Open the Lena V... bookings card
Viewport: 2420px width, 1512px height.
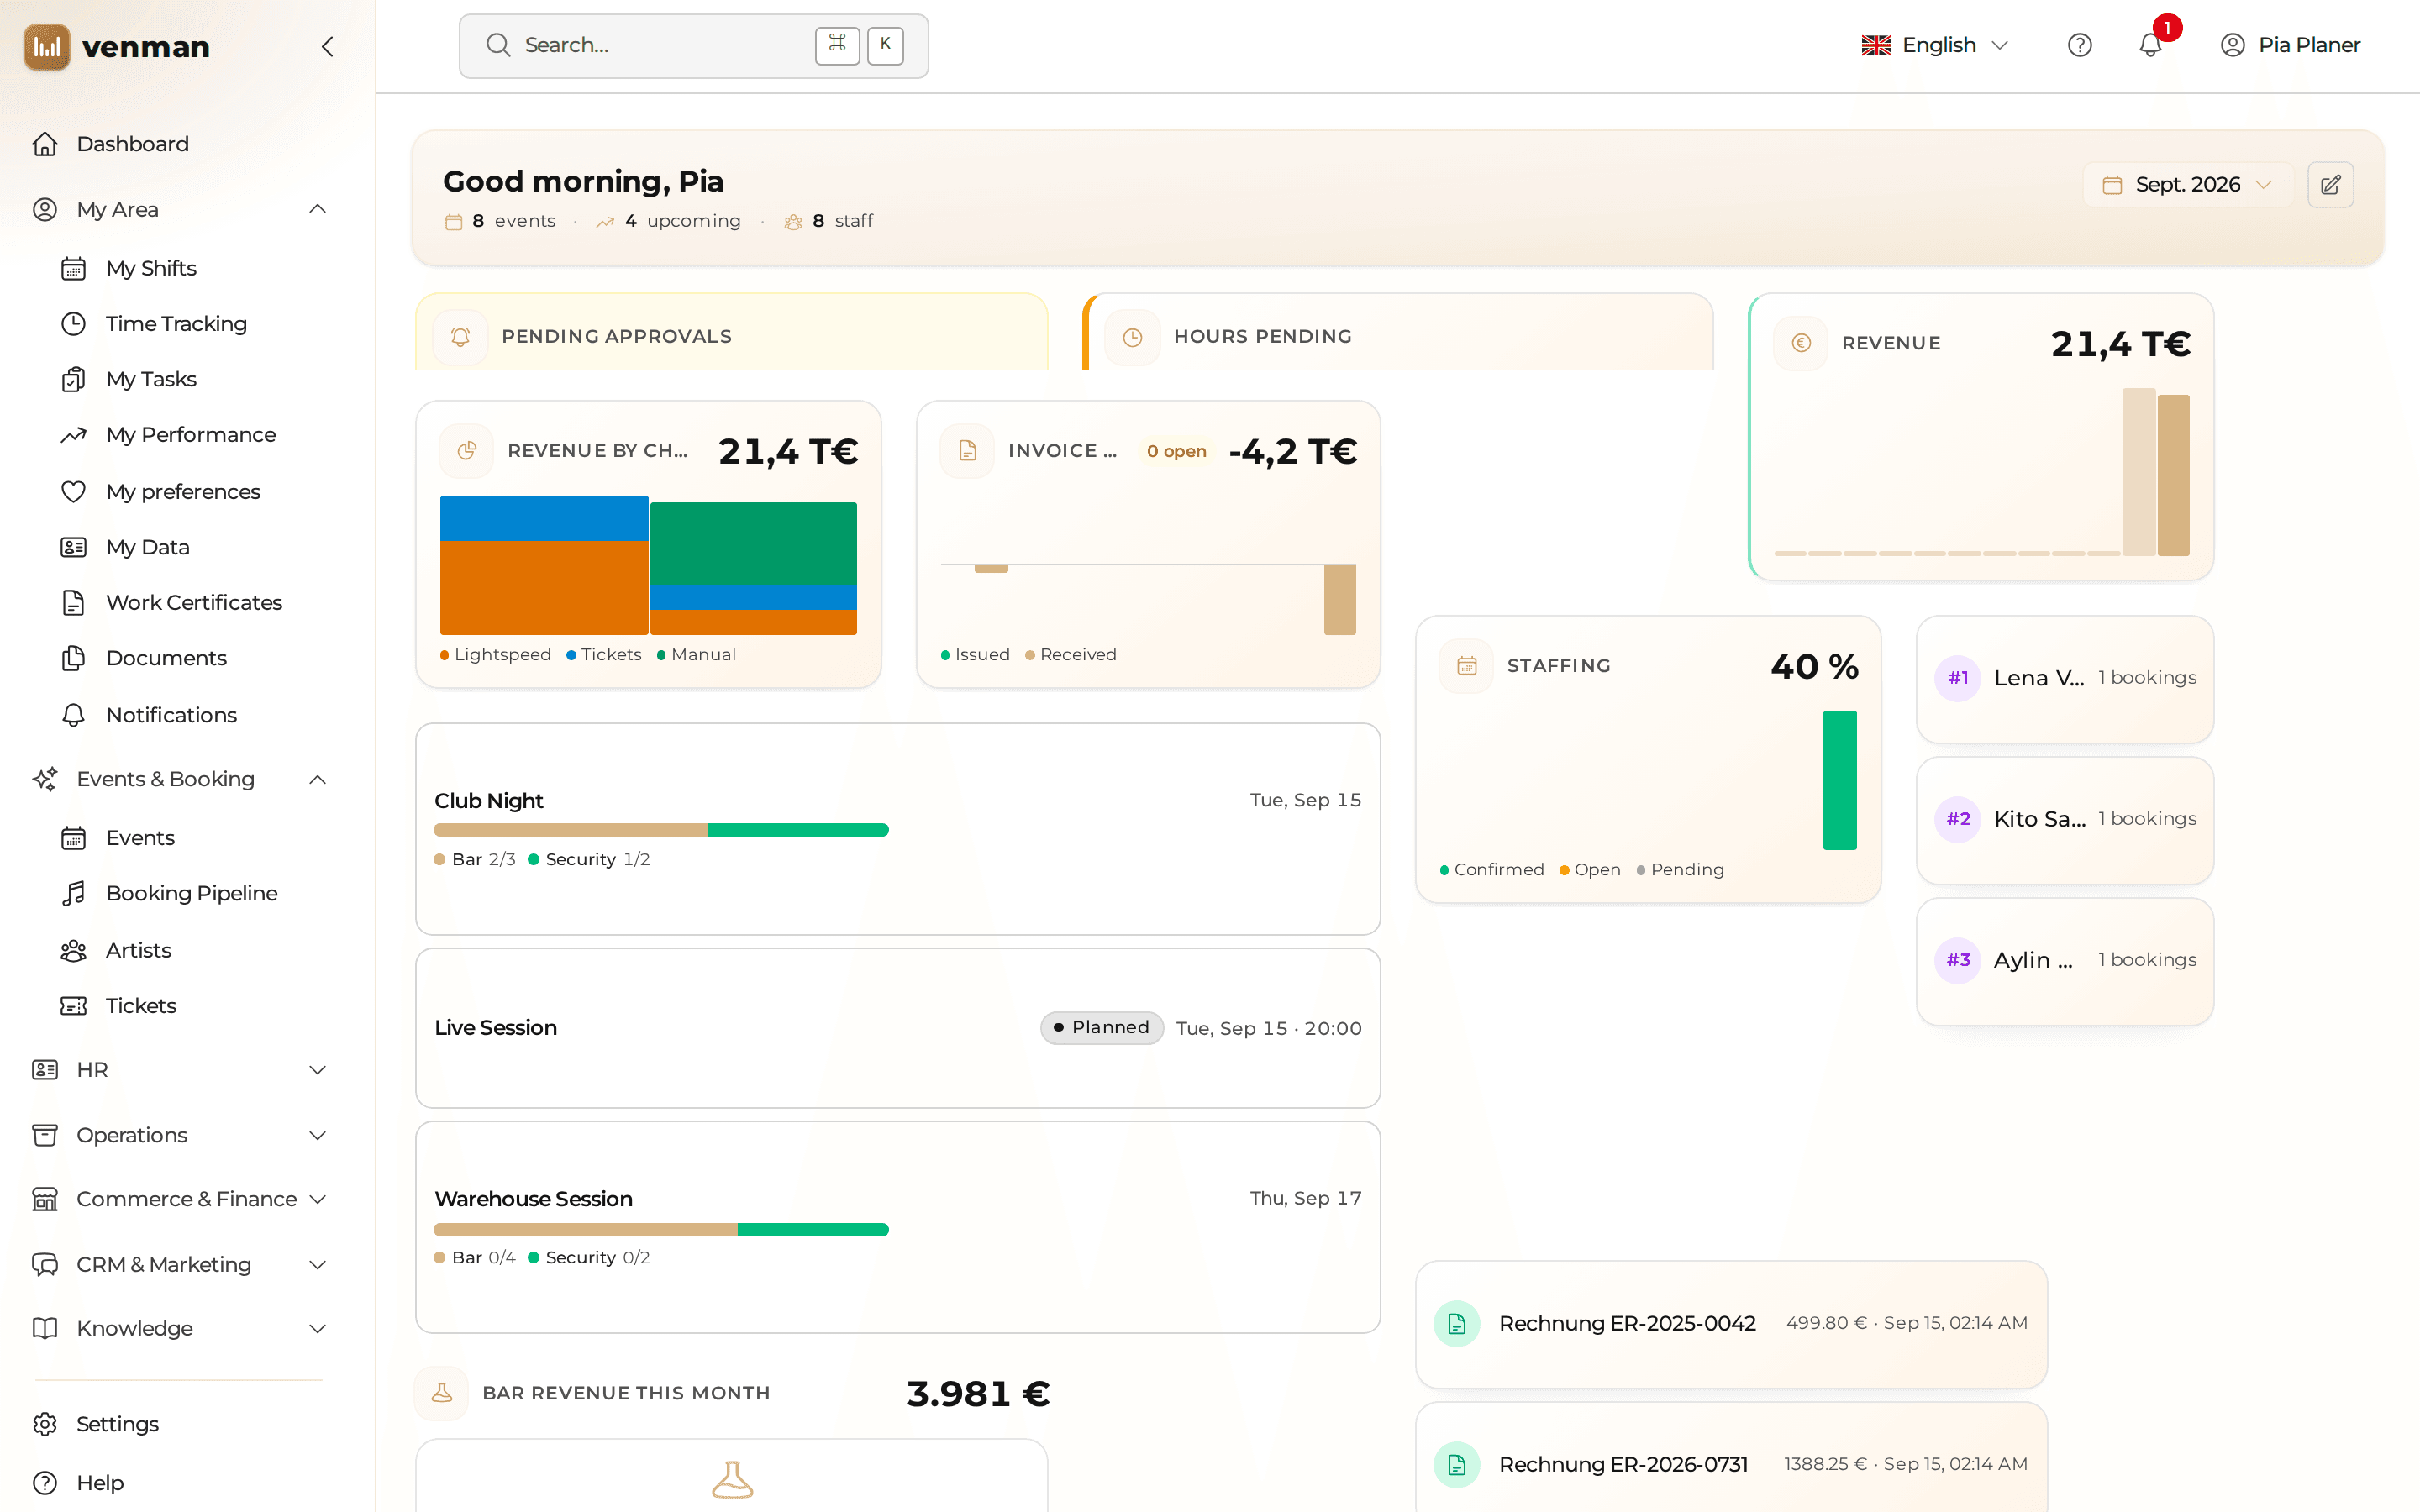tap(2064, 679)
